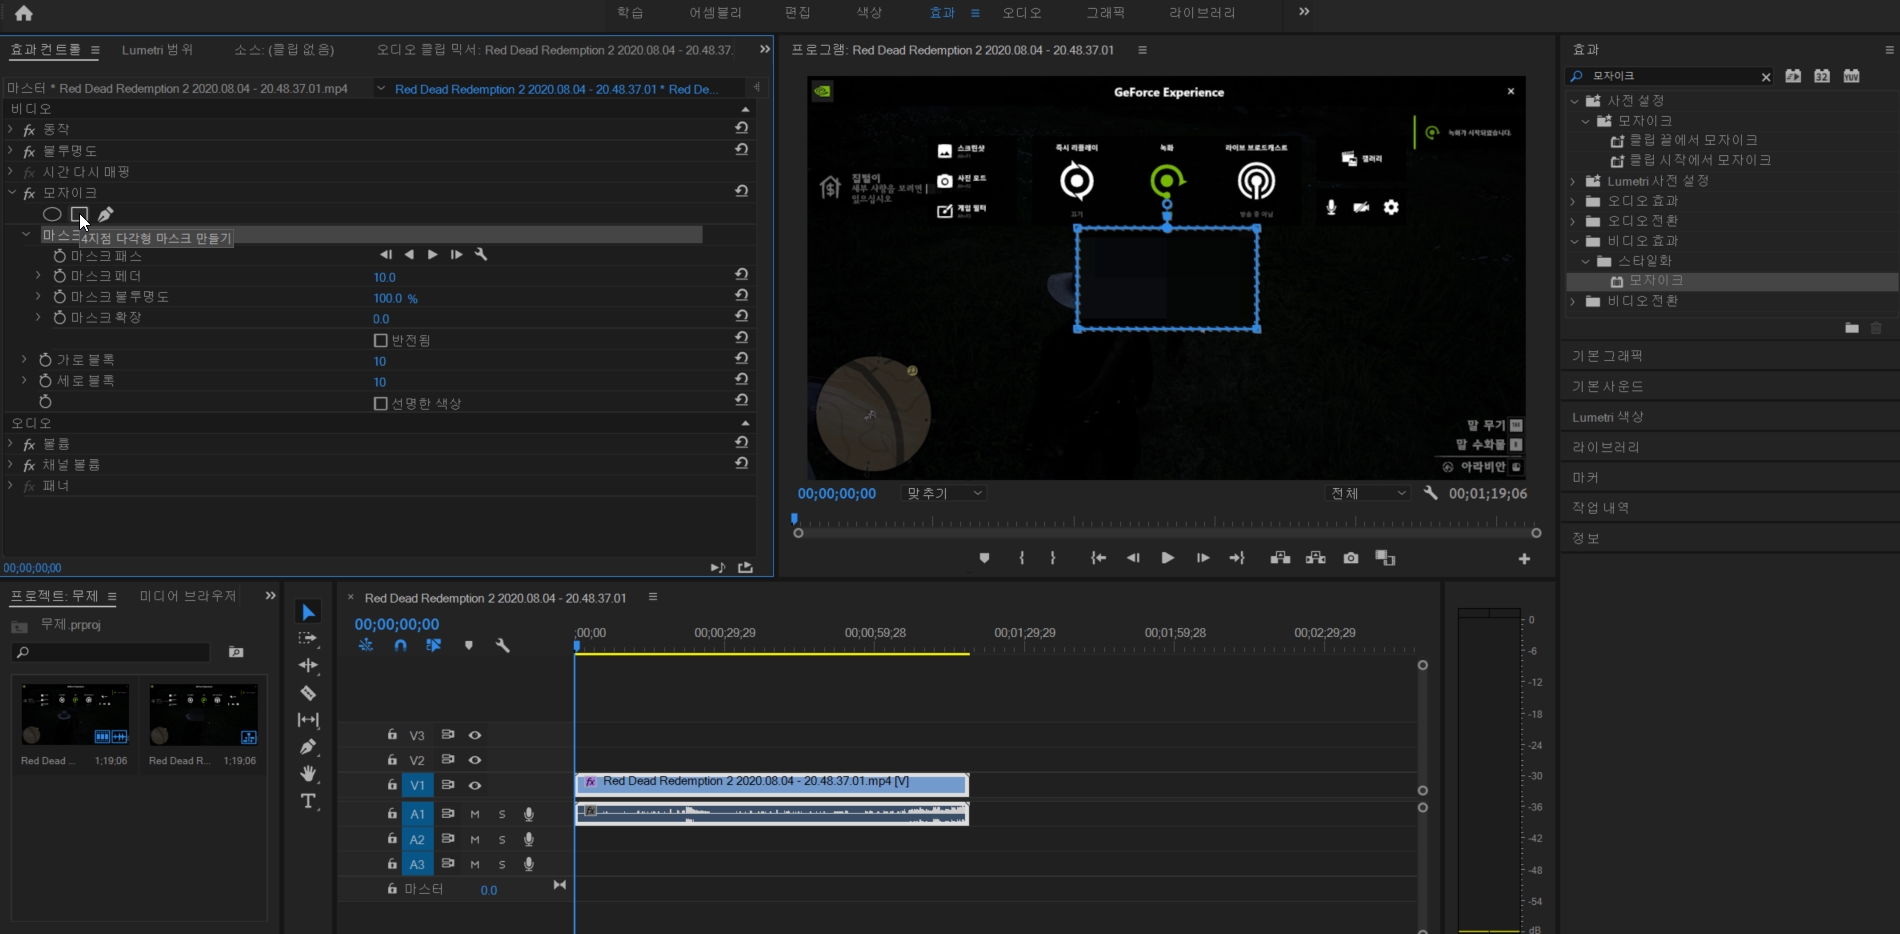The width and height of the screenshot is (1900, 934).
Task: Open mask path tracking wrench options
Action: coord(481,255)
